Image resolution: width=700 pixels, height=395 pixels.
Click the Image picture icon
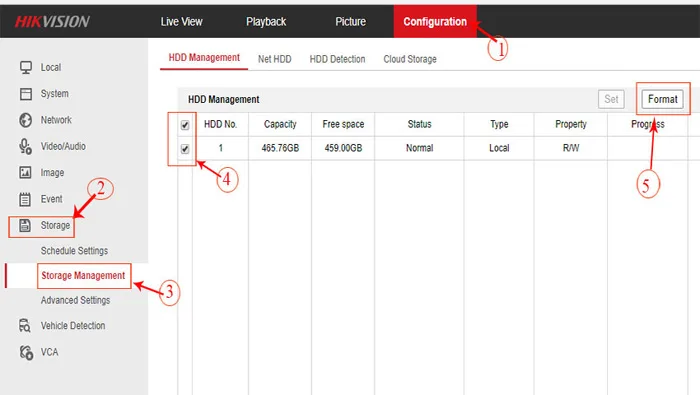click(25, 173)
